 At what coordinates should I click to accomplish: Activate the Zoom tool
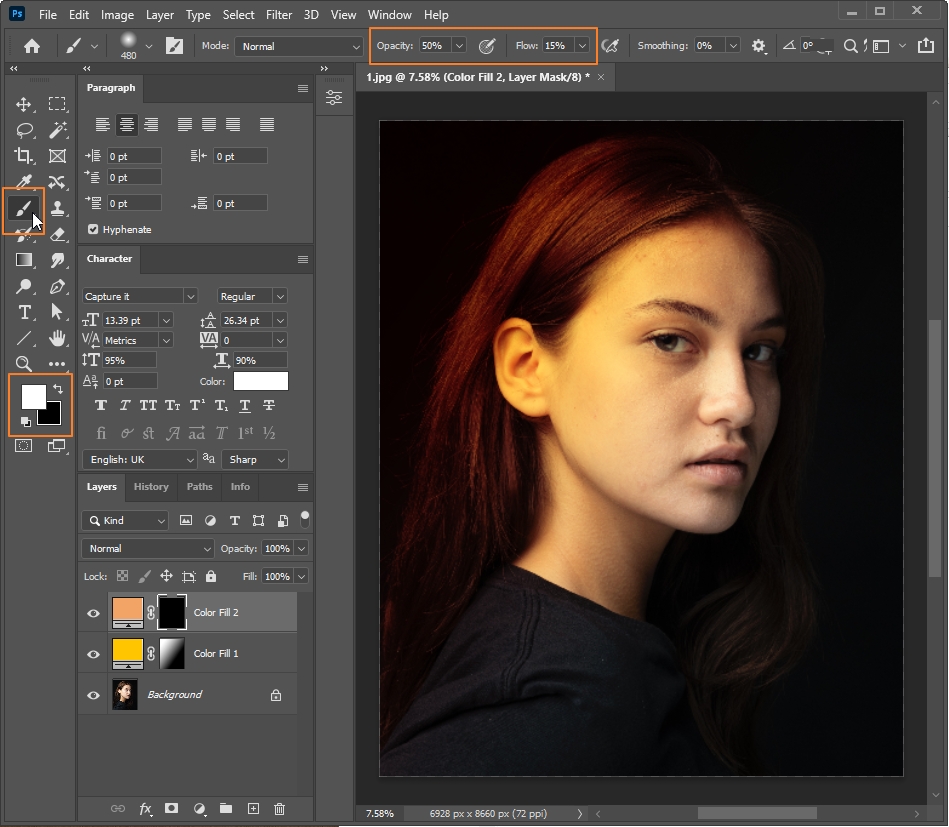[24, 364]
